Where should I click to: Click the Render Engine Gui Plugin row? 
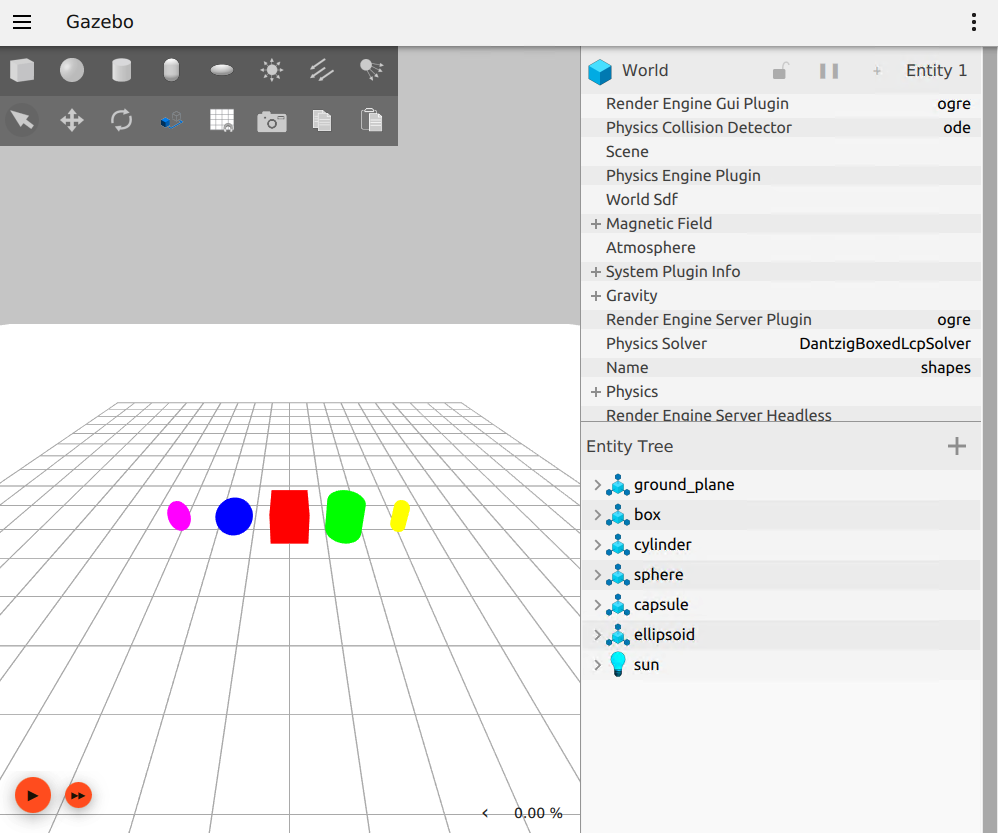[x=781, y=104]
